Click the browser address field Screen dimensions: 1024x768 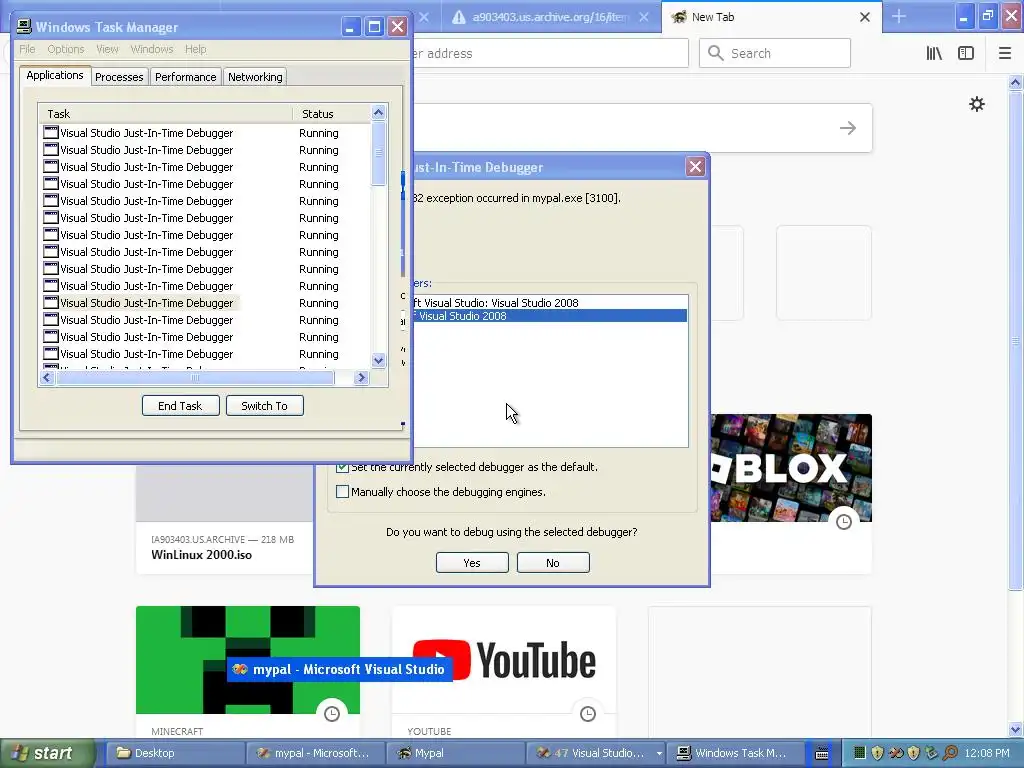[x=549, y=54]
